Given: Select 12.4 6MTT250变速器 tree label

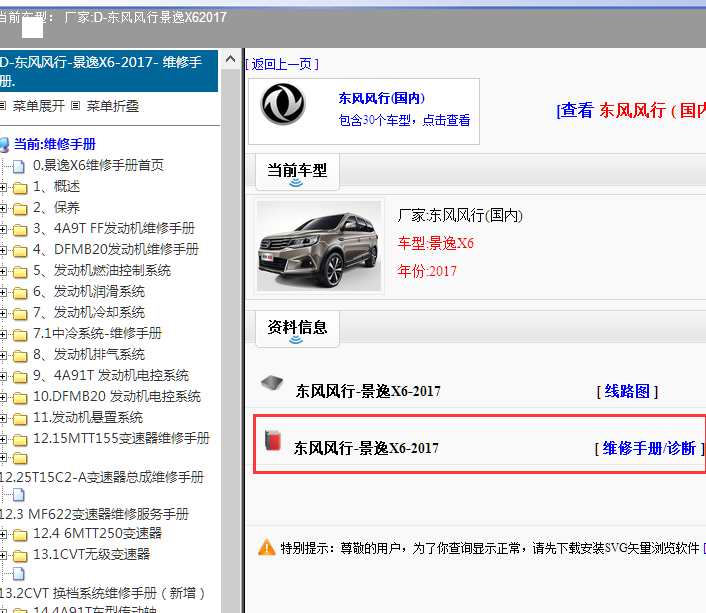Looking at the screenshot, I should tap(98, 533).
